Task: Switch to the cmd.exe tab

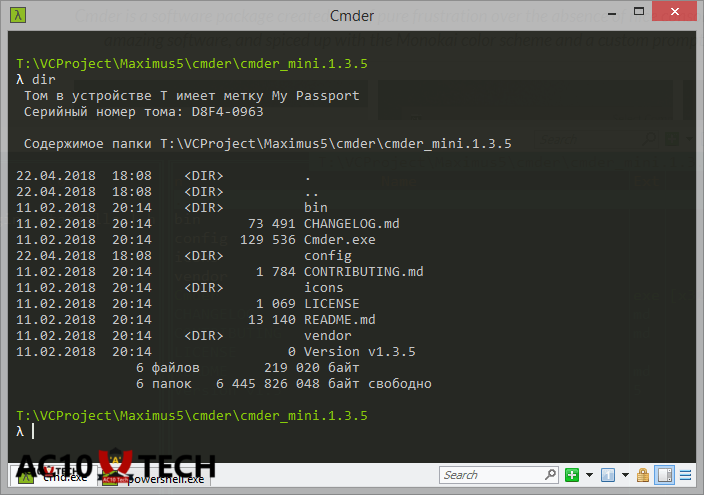Action: coord(53,477)
